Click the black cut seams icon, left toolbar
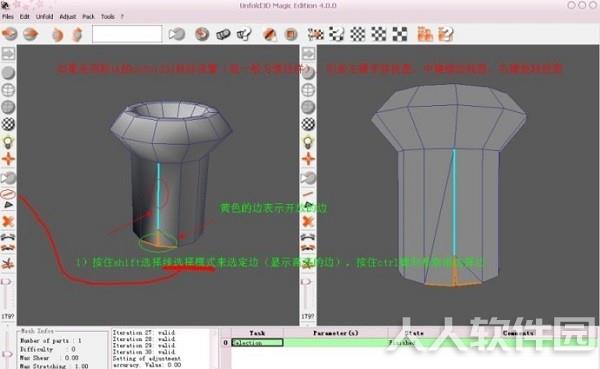 [8, 237]
